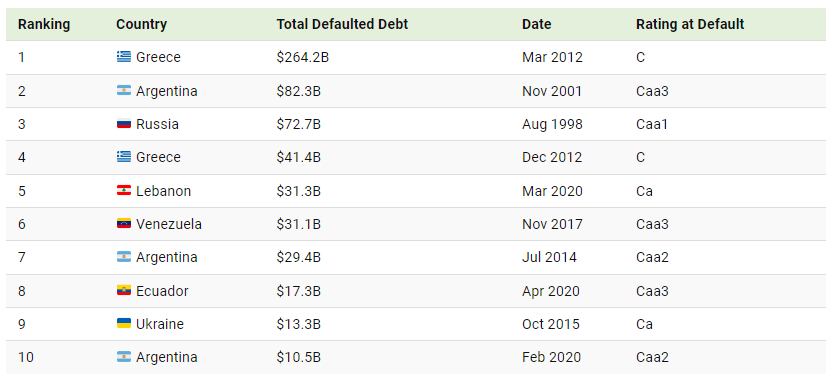Click the Oct 2015 date cell
Image resolution: width=833 pixels, height=383 pixels.
[551, 324]
